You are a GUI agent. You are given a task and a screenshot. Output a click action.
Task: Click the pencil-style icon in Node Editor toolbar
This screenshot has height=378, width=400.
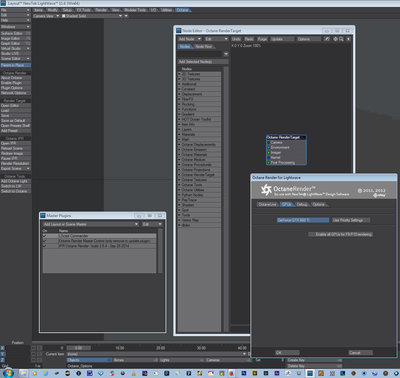coord(327,39)
